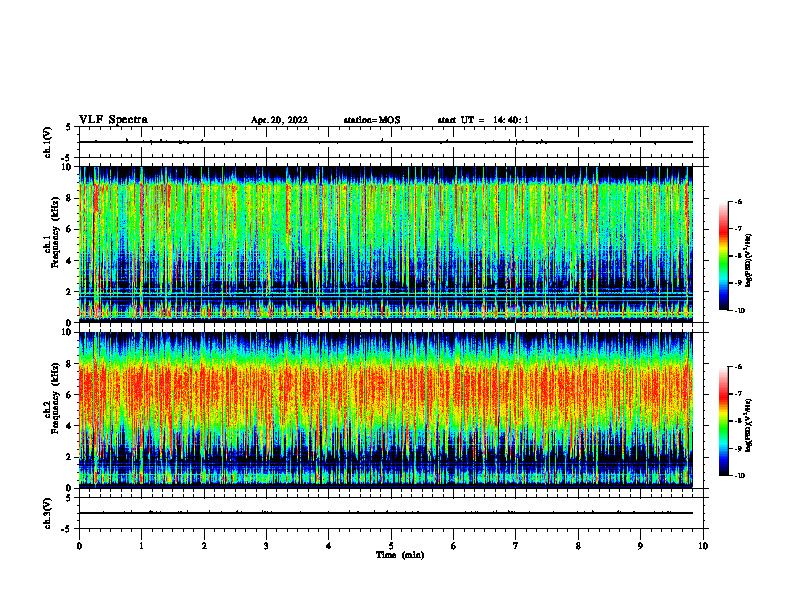Click the ch.1 spectrogram panel
The height and width of the screenshot is (612, 792).
pos(386,244)
